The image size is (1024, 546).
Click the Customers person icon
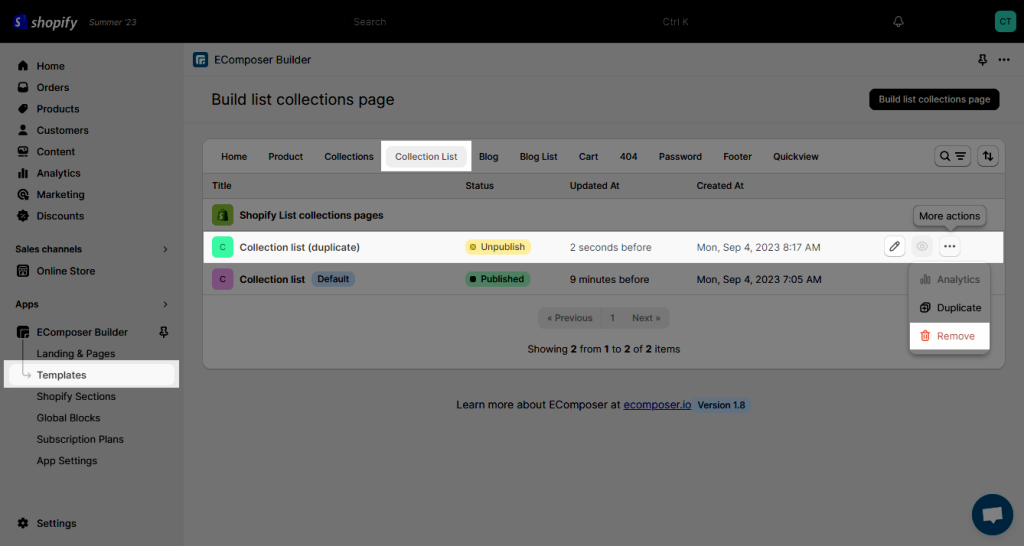click(x=23, y=130)
